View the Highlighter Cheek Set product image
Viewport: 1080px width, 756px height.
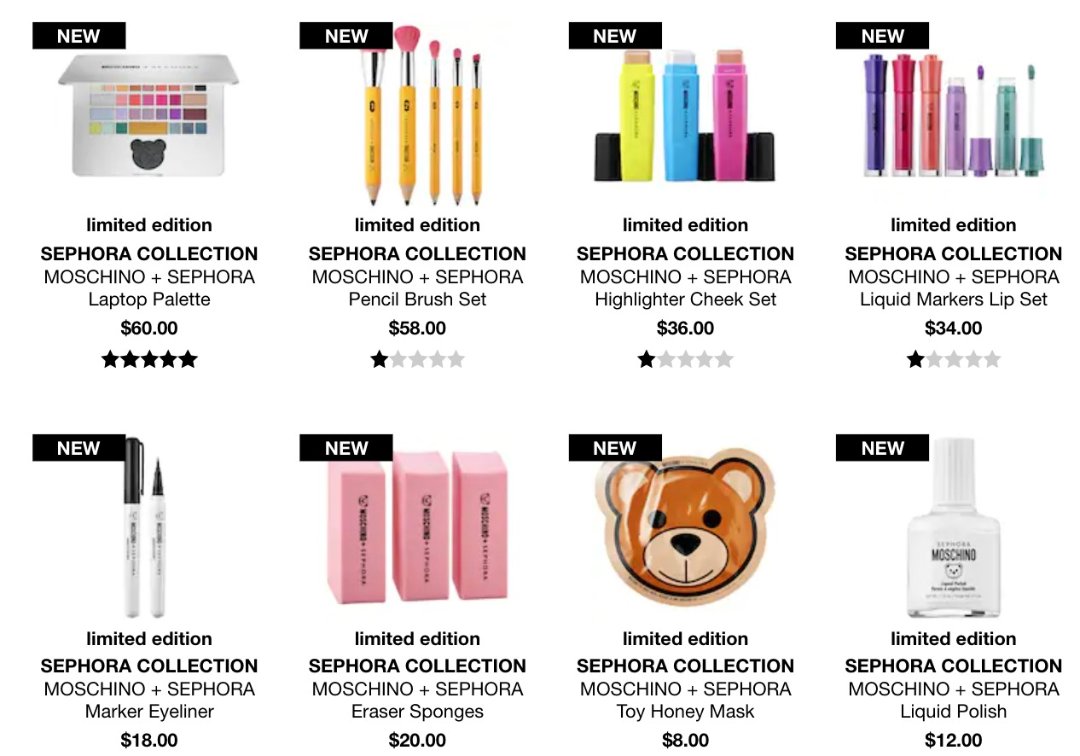(685, 114)
